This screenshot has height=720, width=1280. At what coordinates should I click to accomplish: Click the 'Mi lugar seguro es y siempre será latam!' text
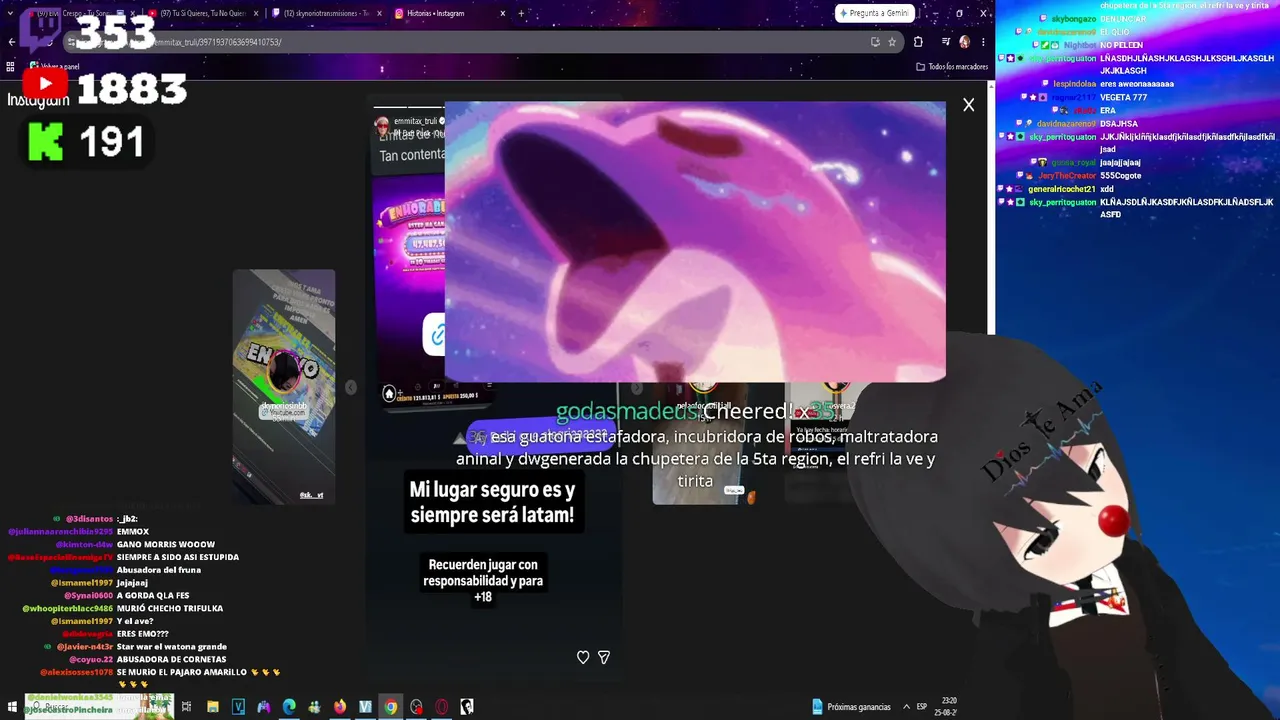point(492,503)
